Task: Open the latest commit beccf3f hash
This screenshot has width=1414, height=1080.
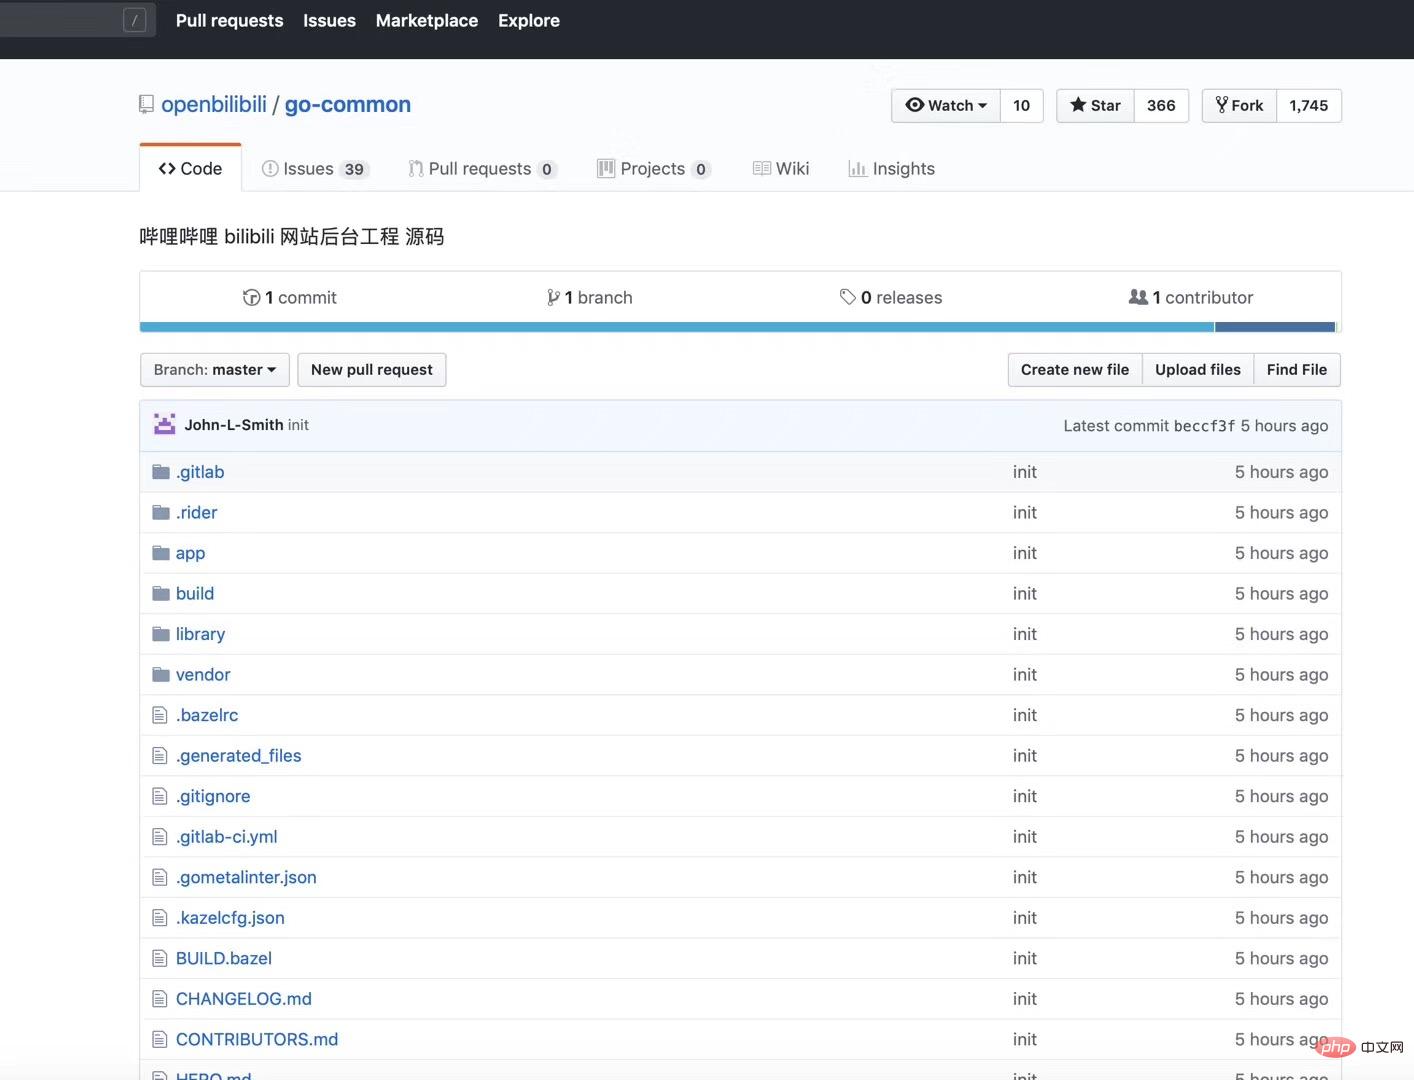Action: [x=1205, y=426]
